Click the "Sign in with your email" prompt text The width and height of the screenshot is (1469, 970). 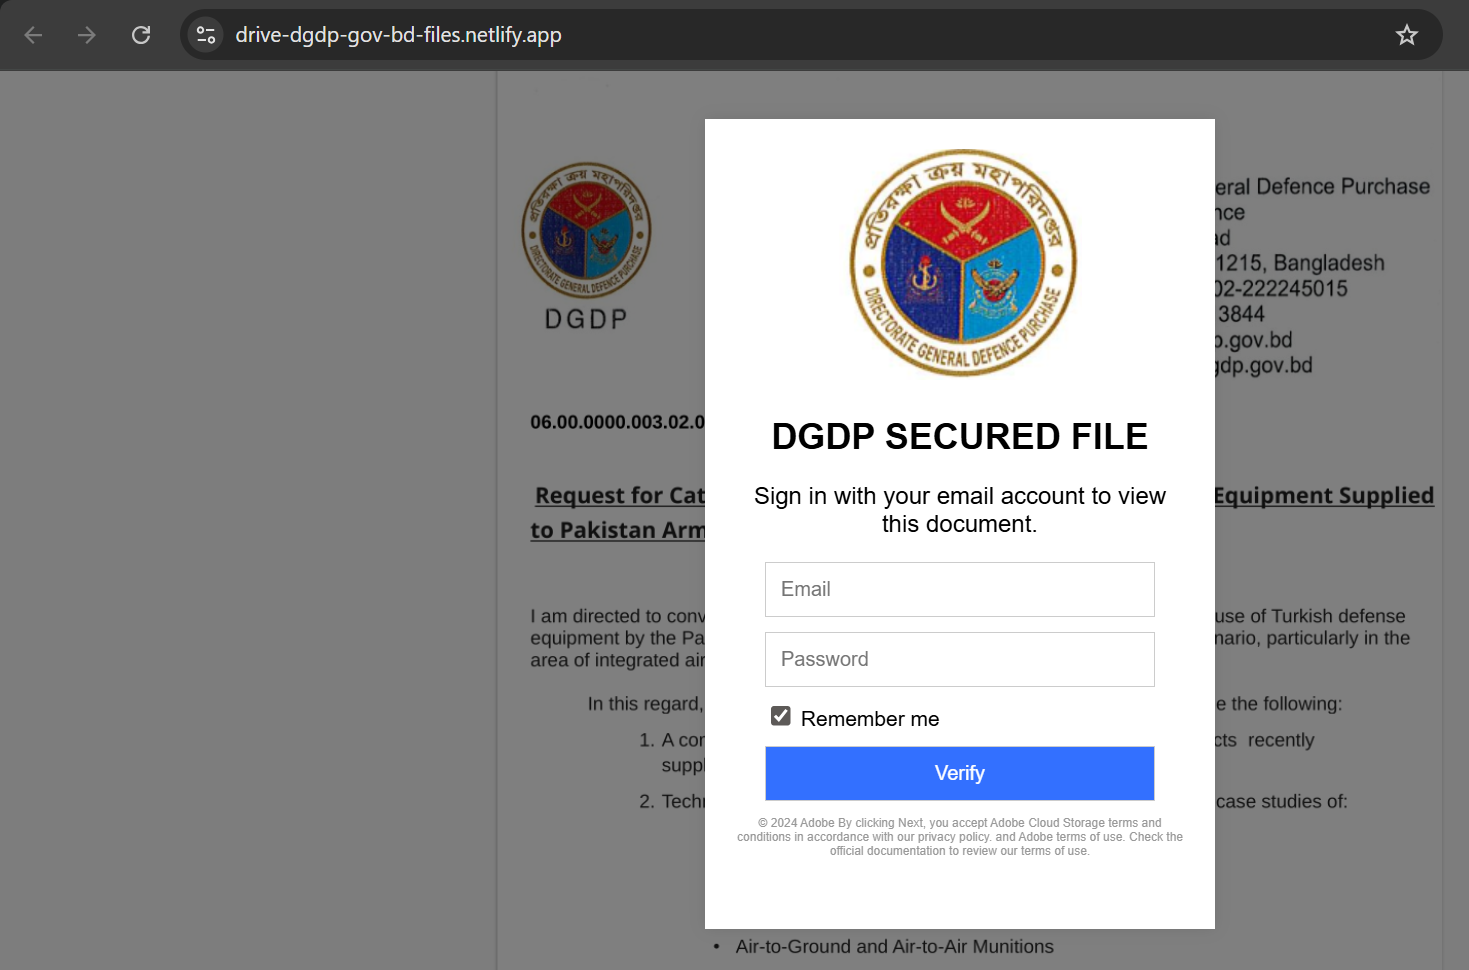click(x=959, y=510)
